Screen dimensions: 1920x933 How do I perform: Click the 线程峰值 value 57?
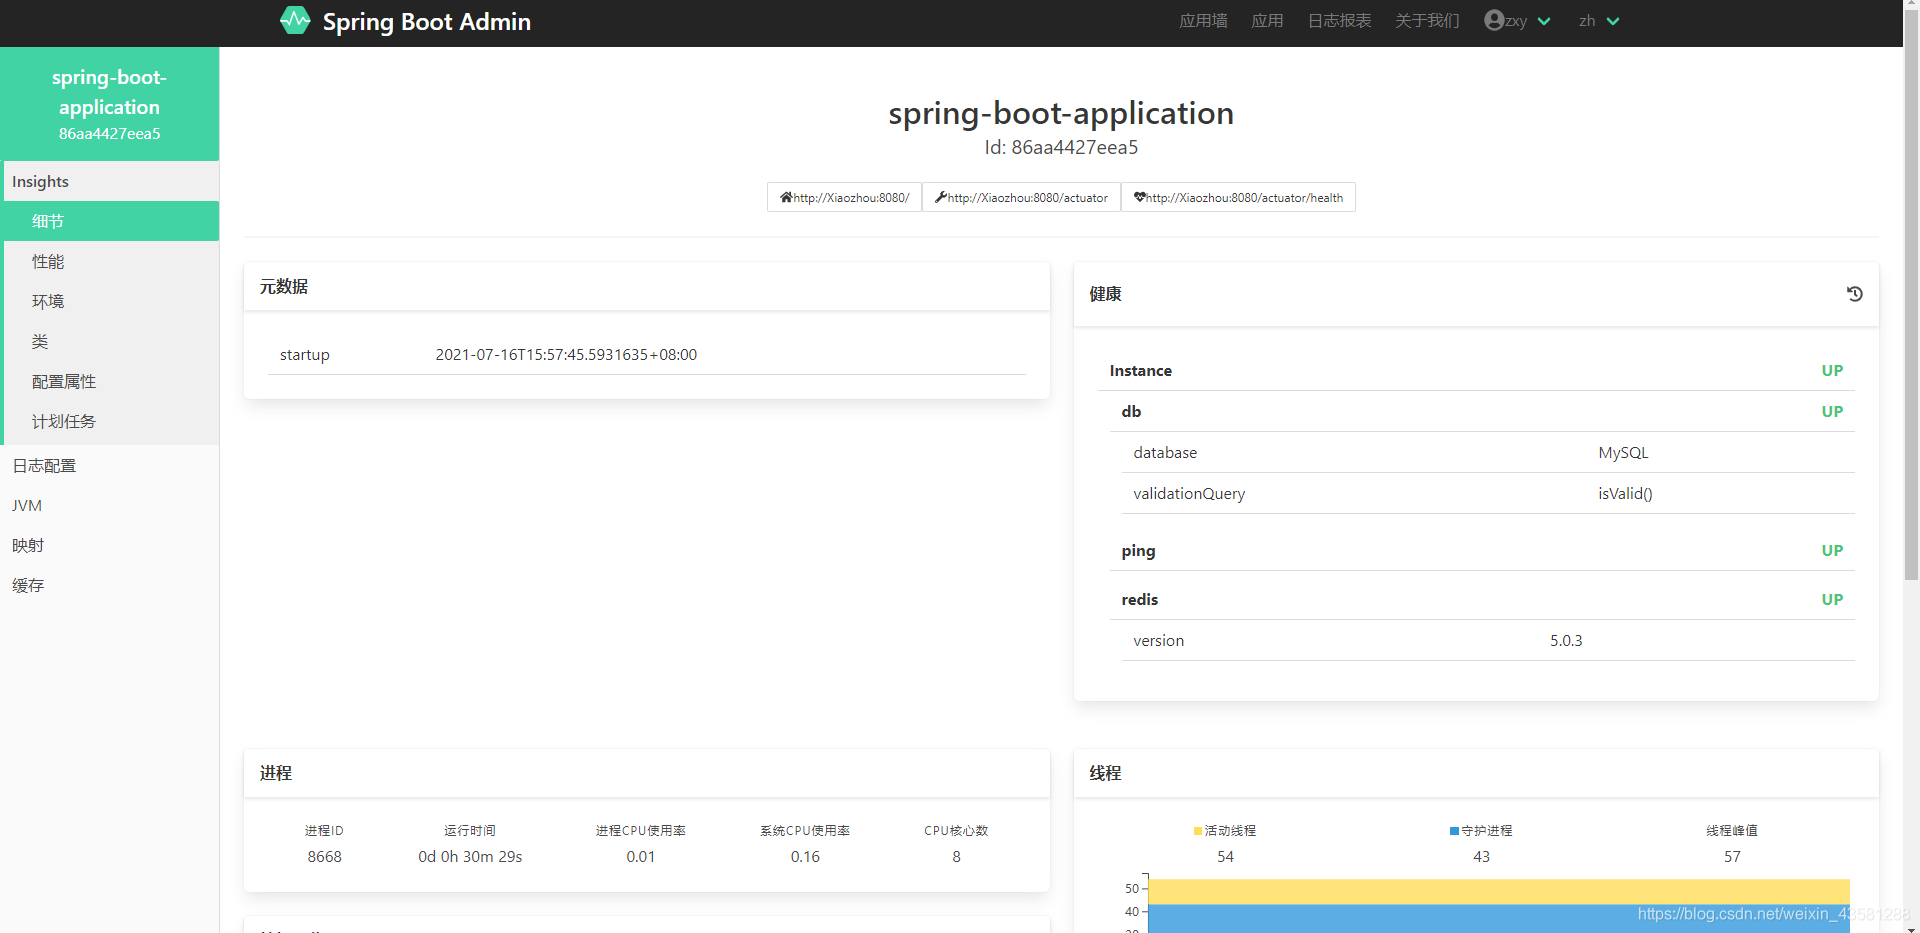(x=1732, y=856)
